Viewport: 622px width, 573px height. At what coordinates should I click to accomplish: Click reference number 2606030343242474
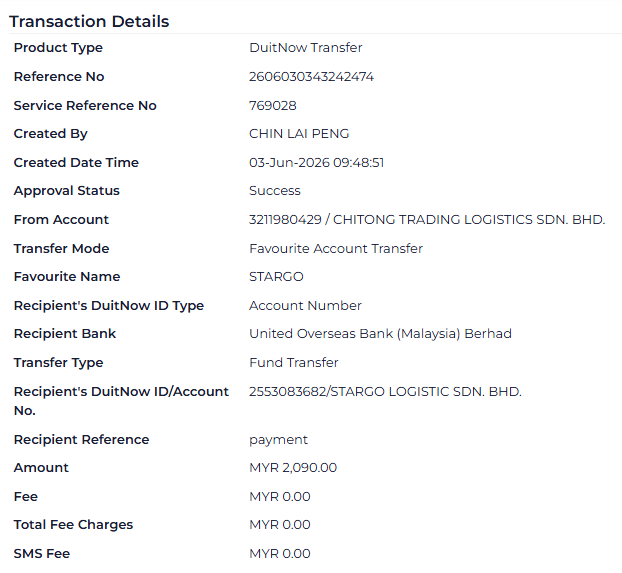[311, 77]
